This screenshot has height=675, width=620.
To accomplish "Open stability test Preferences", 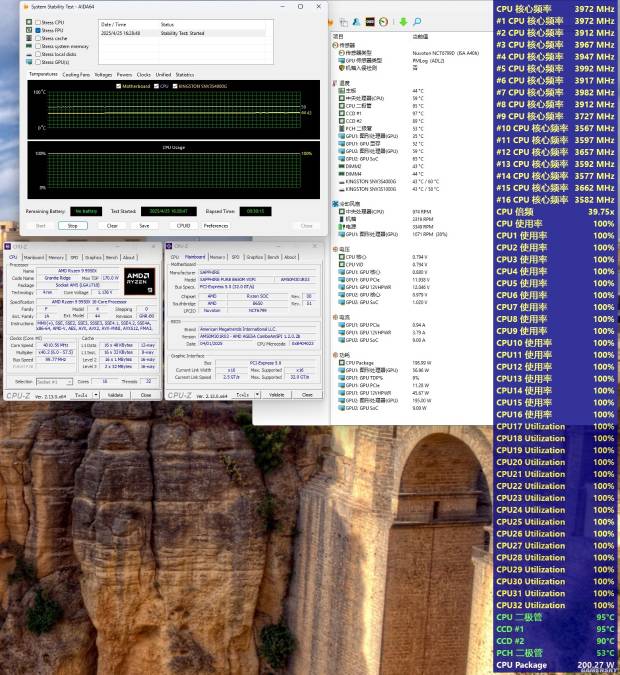I will coord(216,226).
